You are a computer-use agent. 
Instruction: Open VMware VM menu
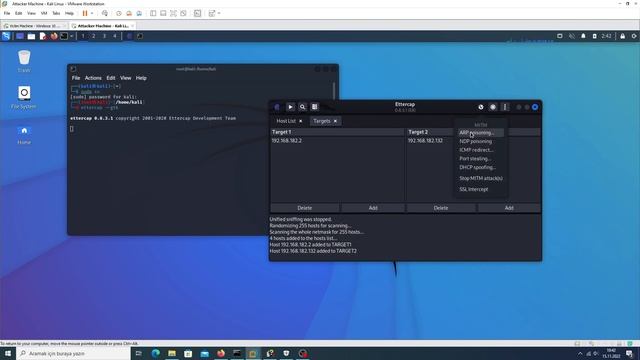click(44, 13)
